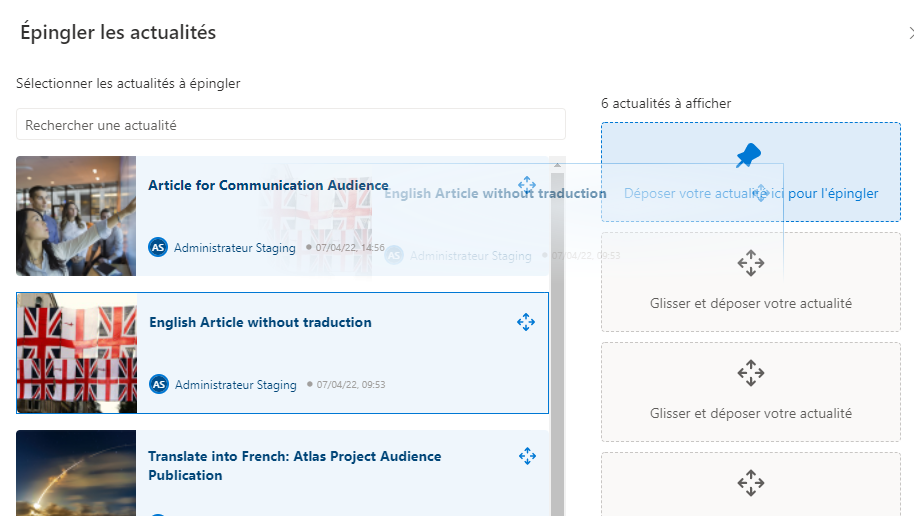
Task: Click 'Administrateur Staging' on Communication Audience card
Action: [x=235, y=248]
